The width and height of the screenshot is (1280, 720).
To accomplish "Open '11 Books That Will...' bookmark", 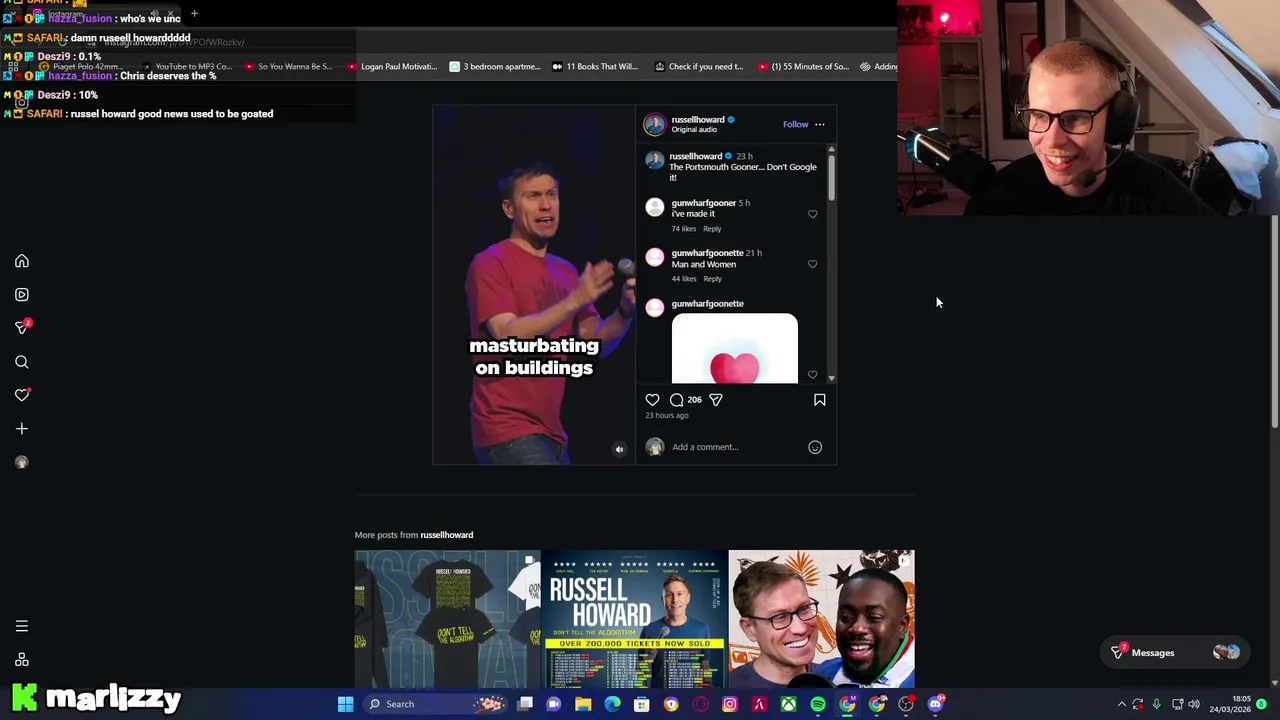I will [x=594, y=67].
